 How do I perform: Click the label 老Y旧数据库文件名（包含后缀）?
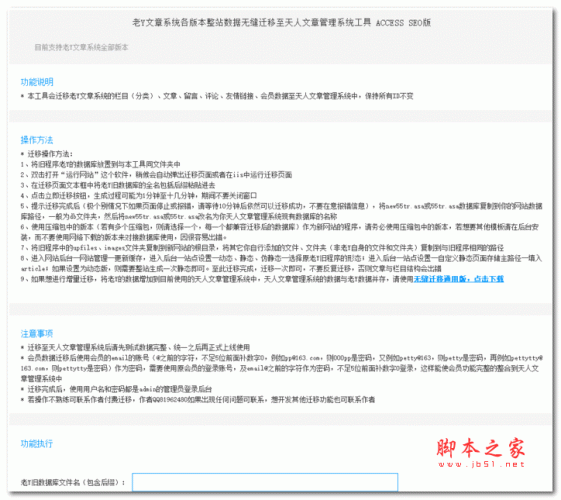coord(73,482)
